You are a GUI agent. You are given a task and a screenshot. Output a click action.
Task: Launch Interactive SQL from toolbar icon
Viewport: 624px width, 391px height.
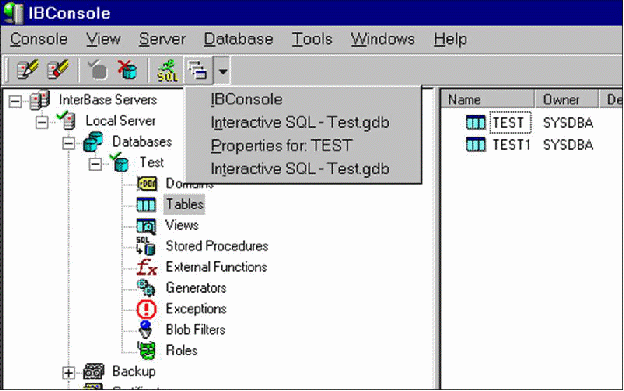point(167,70)
